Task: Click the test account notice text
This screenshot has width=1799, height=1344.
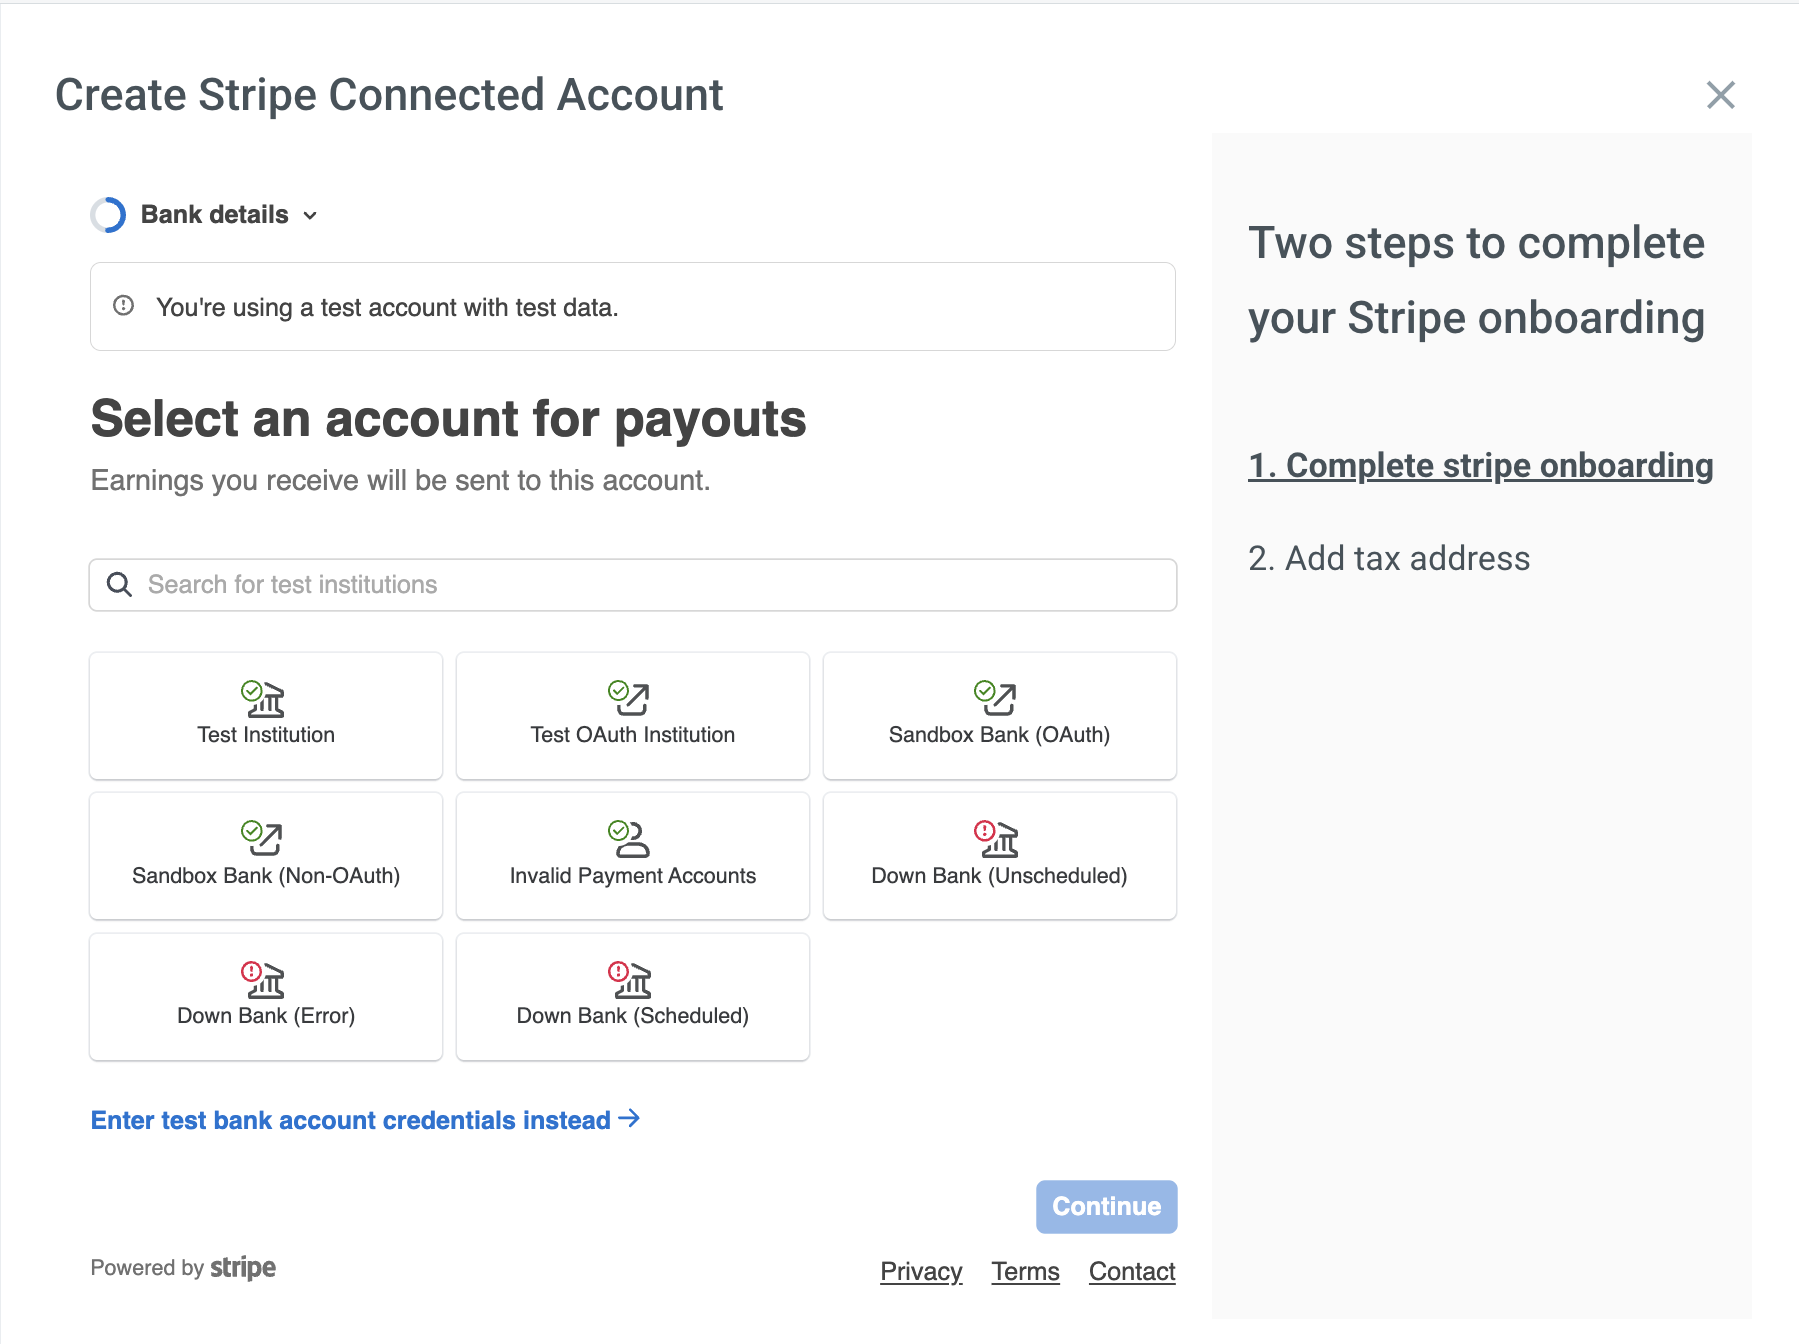Action: pyautogui.click(x=387, y=307)
